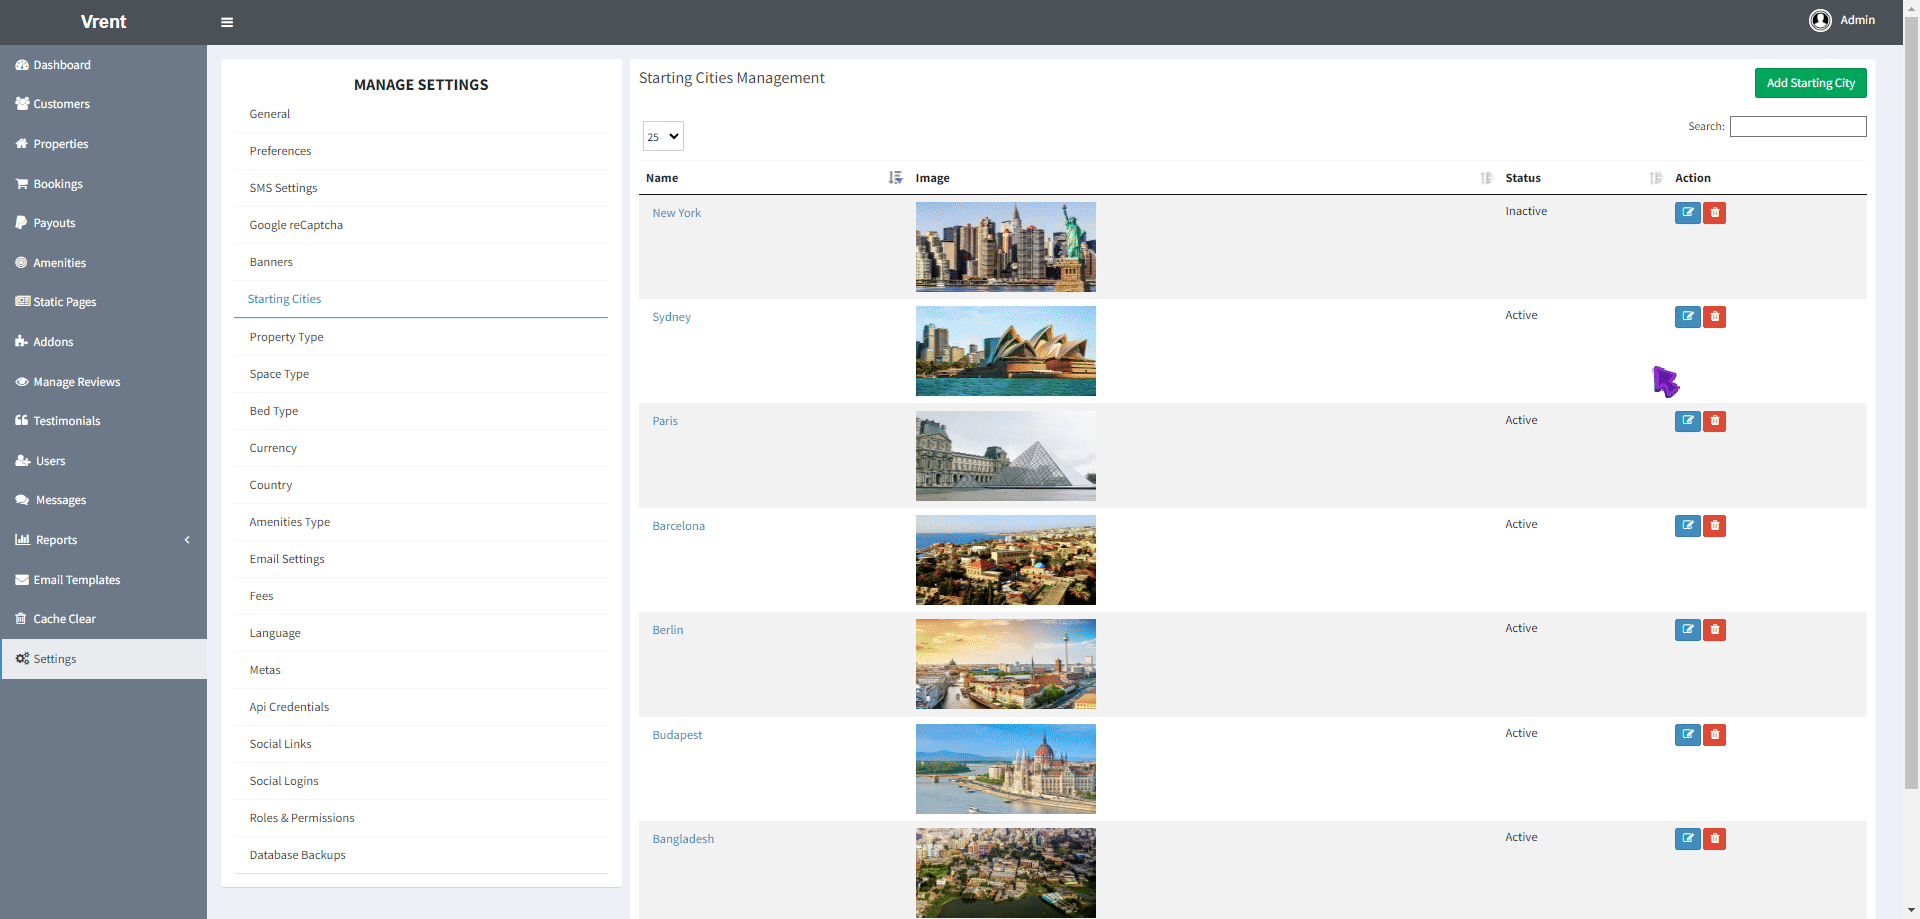The height and width of the screenshot is (919, 1920).
Task: Delete the Barcelona starting city
Action: (1714, 526)
